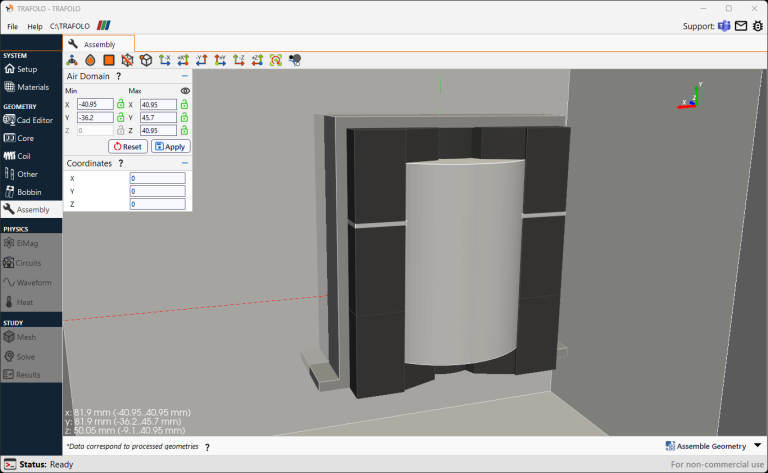Set view to +Y direction
Image resolution: width=768 pixels, height=473 pixels.
click(x=220, y=60)
